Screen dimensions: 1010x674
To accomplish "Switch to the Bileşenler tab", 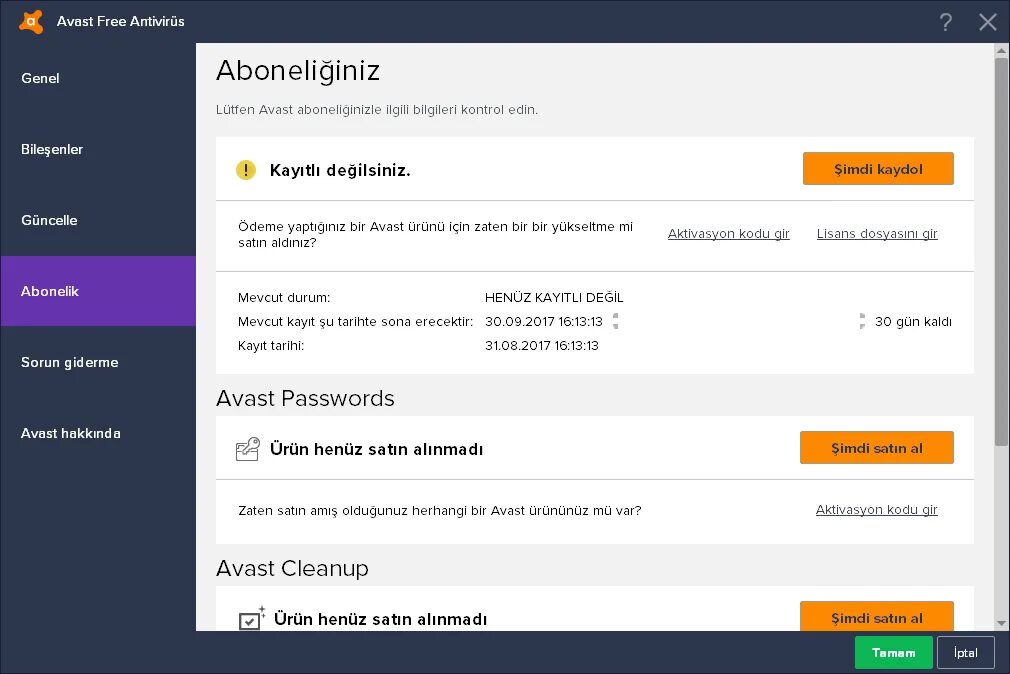I will [52, 149].
